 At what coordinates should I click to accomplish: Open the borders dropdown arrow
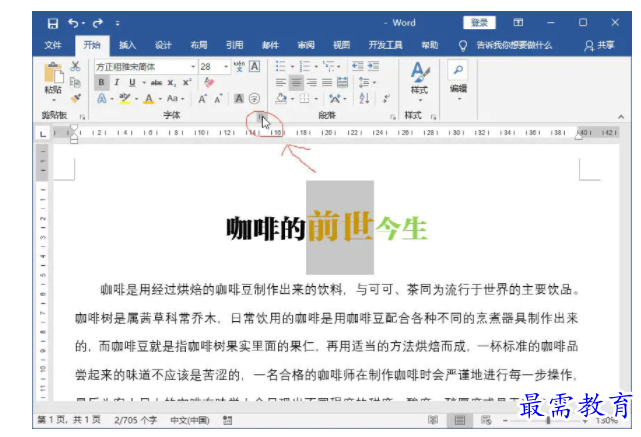coord(316,99)
